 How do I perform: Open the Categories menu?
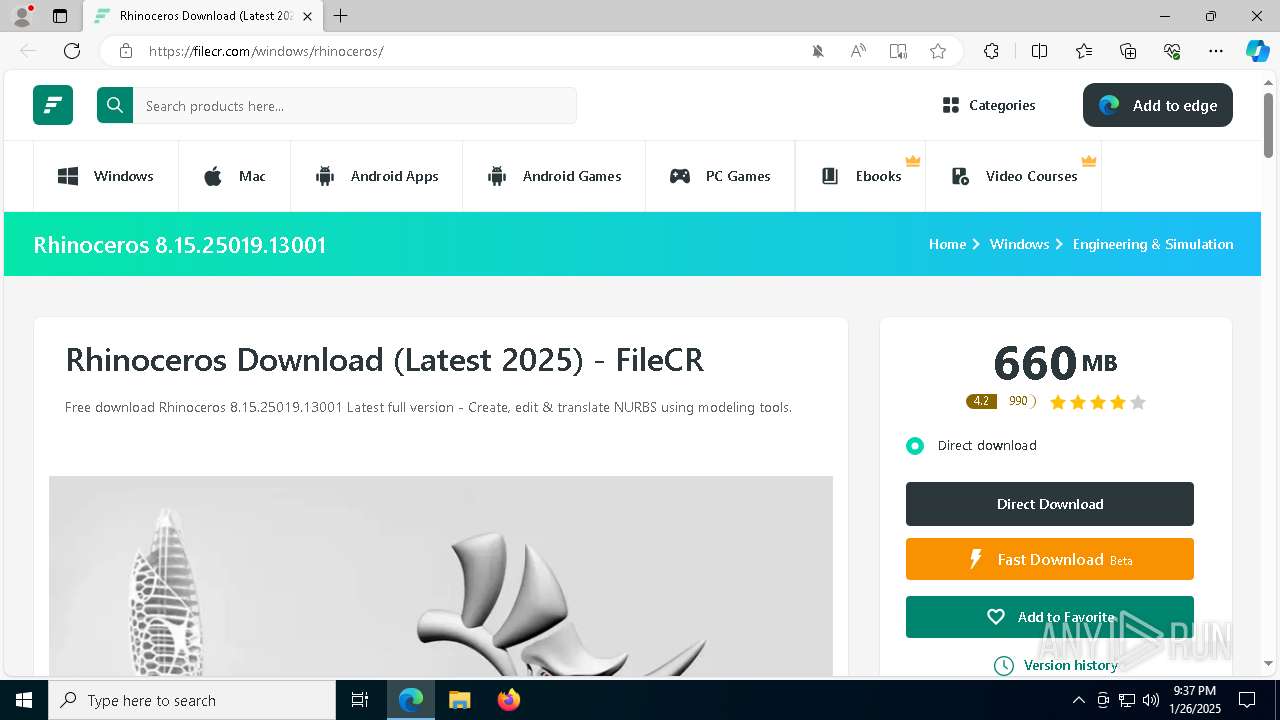(989, 105)
